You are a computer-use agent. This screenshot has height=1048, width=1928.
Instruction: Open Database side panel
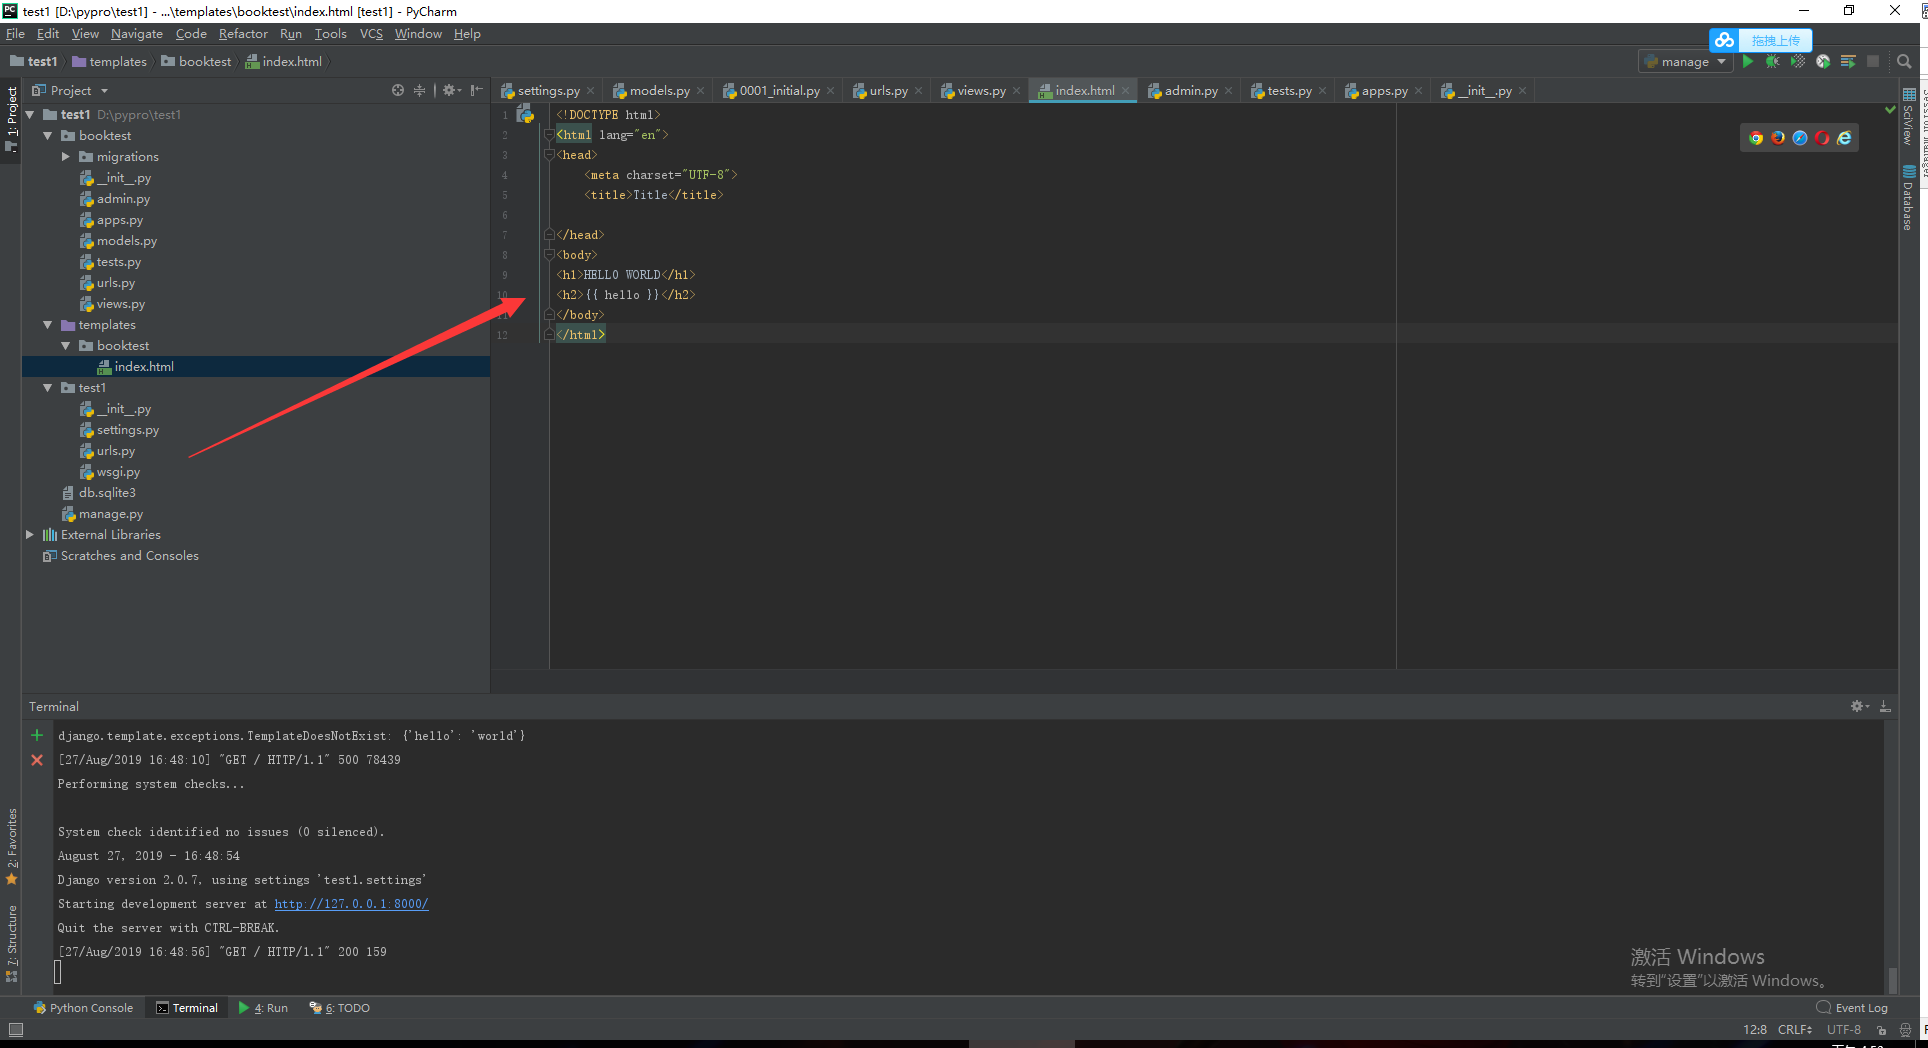click(1909, 198)
